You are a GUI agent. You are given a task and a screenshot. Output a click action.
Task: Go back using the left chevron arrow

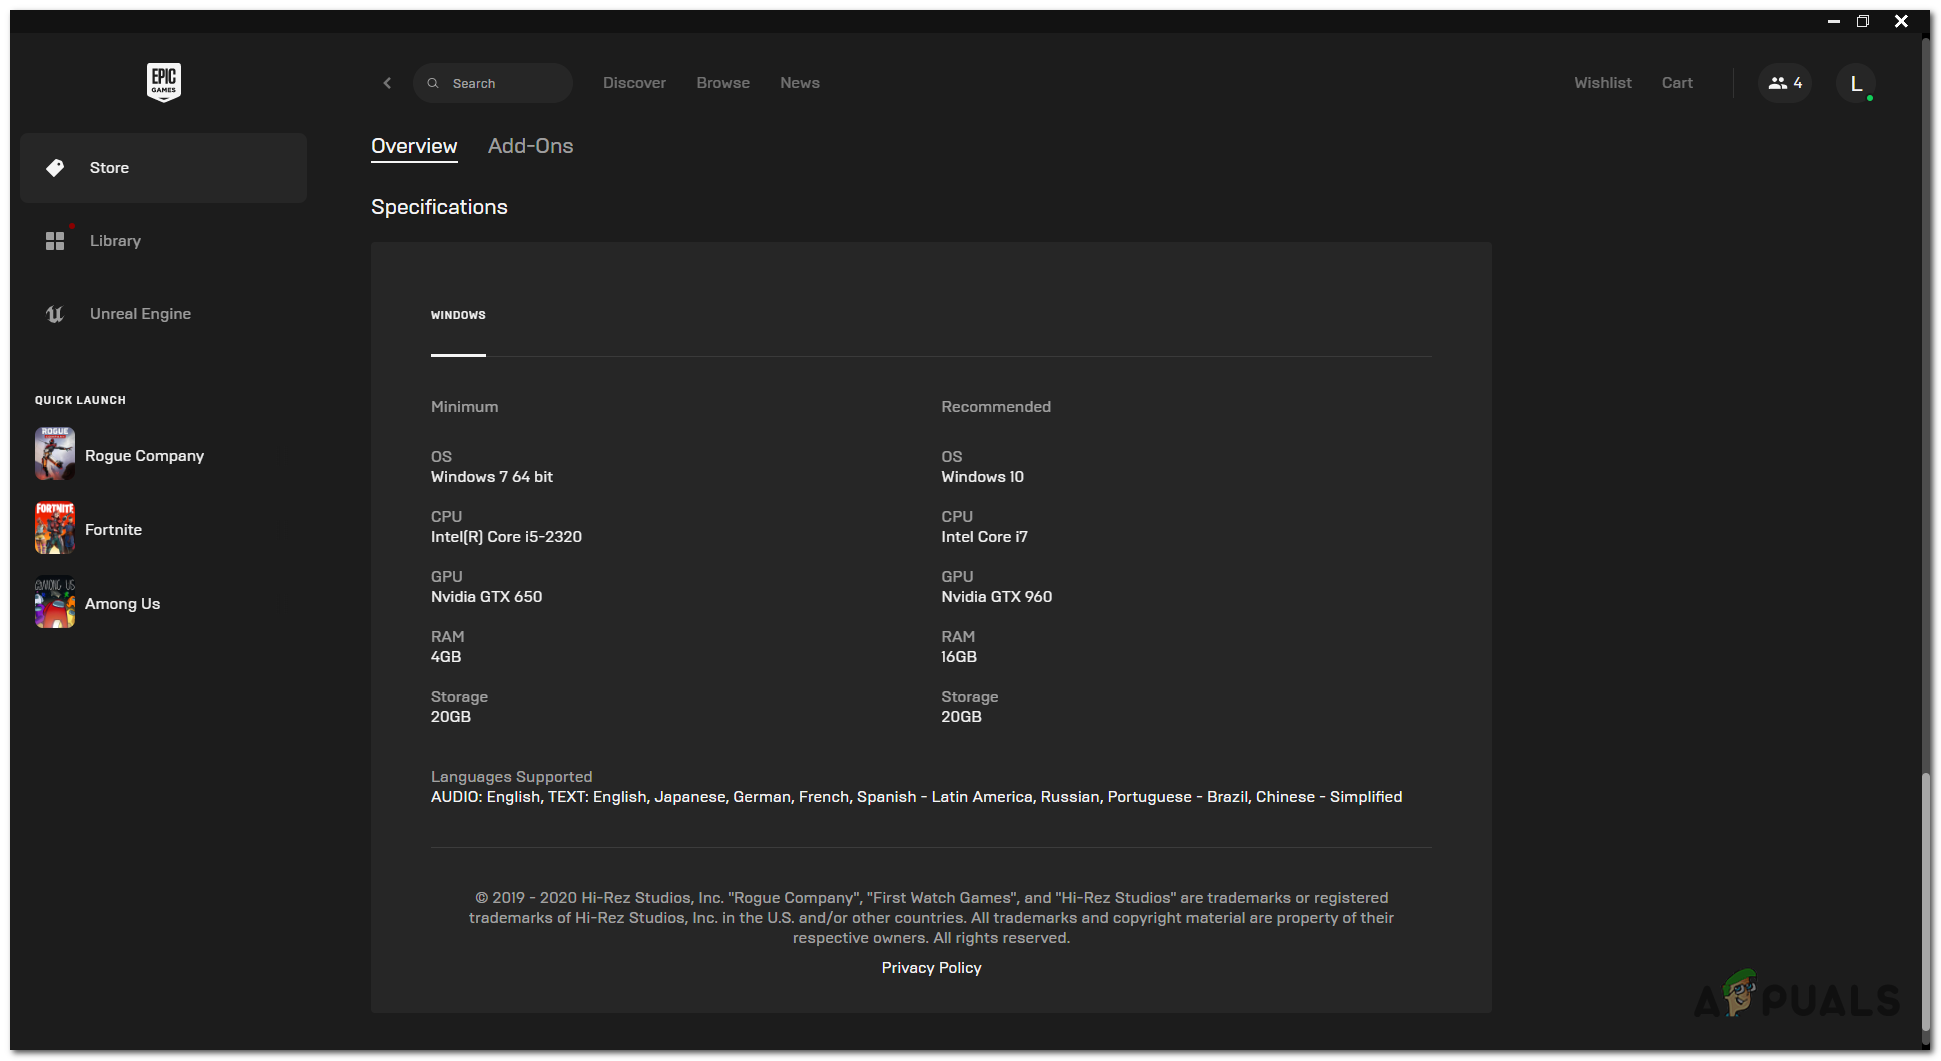click(x=387, y=83)
